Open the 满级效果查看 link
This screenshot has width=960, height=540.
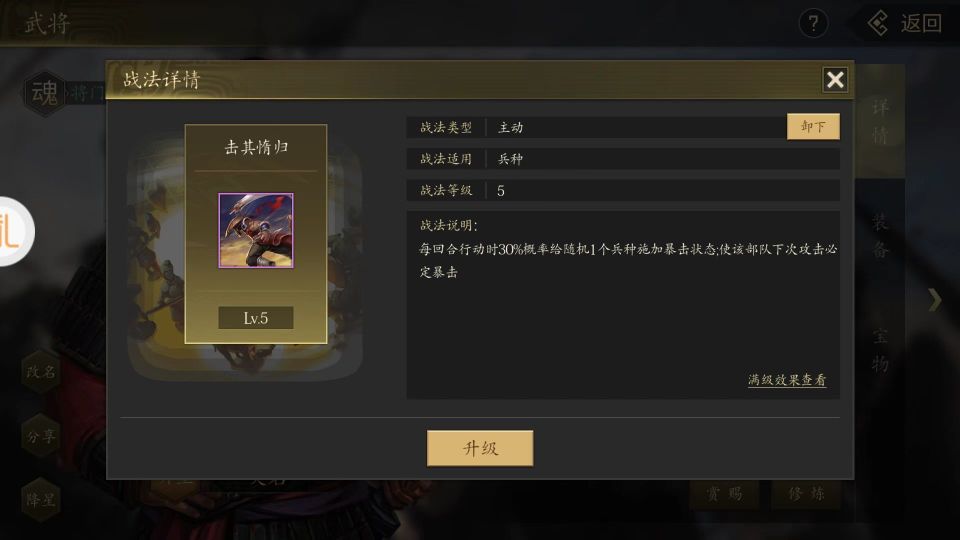tap(787, 380)
